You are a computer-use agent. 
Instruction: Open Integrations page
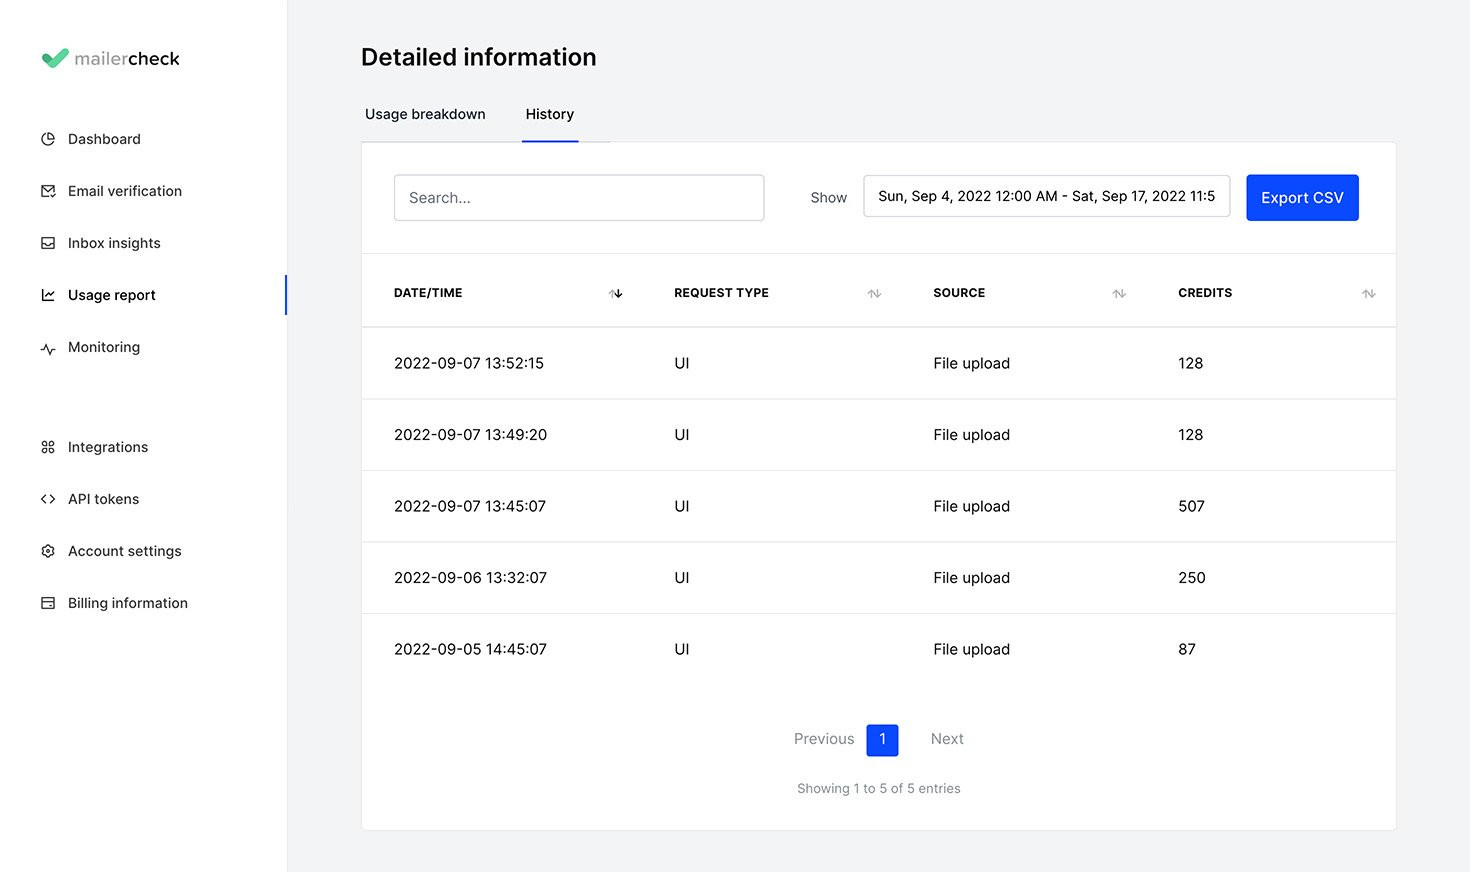[x=108, y=447]
